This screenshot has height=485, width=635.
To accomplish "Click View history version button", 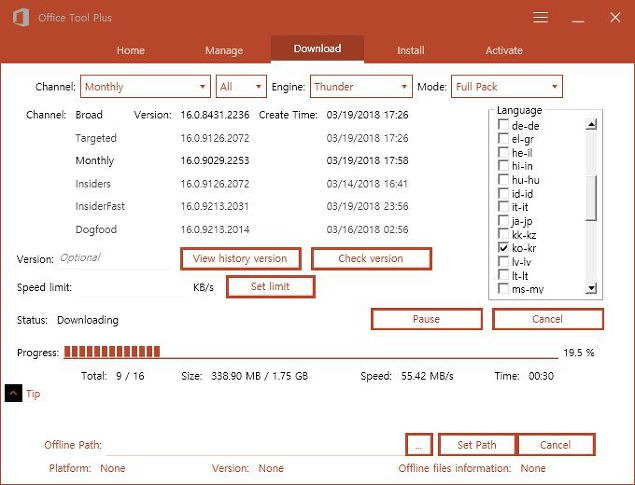I will [240, 258].
